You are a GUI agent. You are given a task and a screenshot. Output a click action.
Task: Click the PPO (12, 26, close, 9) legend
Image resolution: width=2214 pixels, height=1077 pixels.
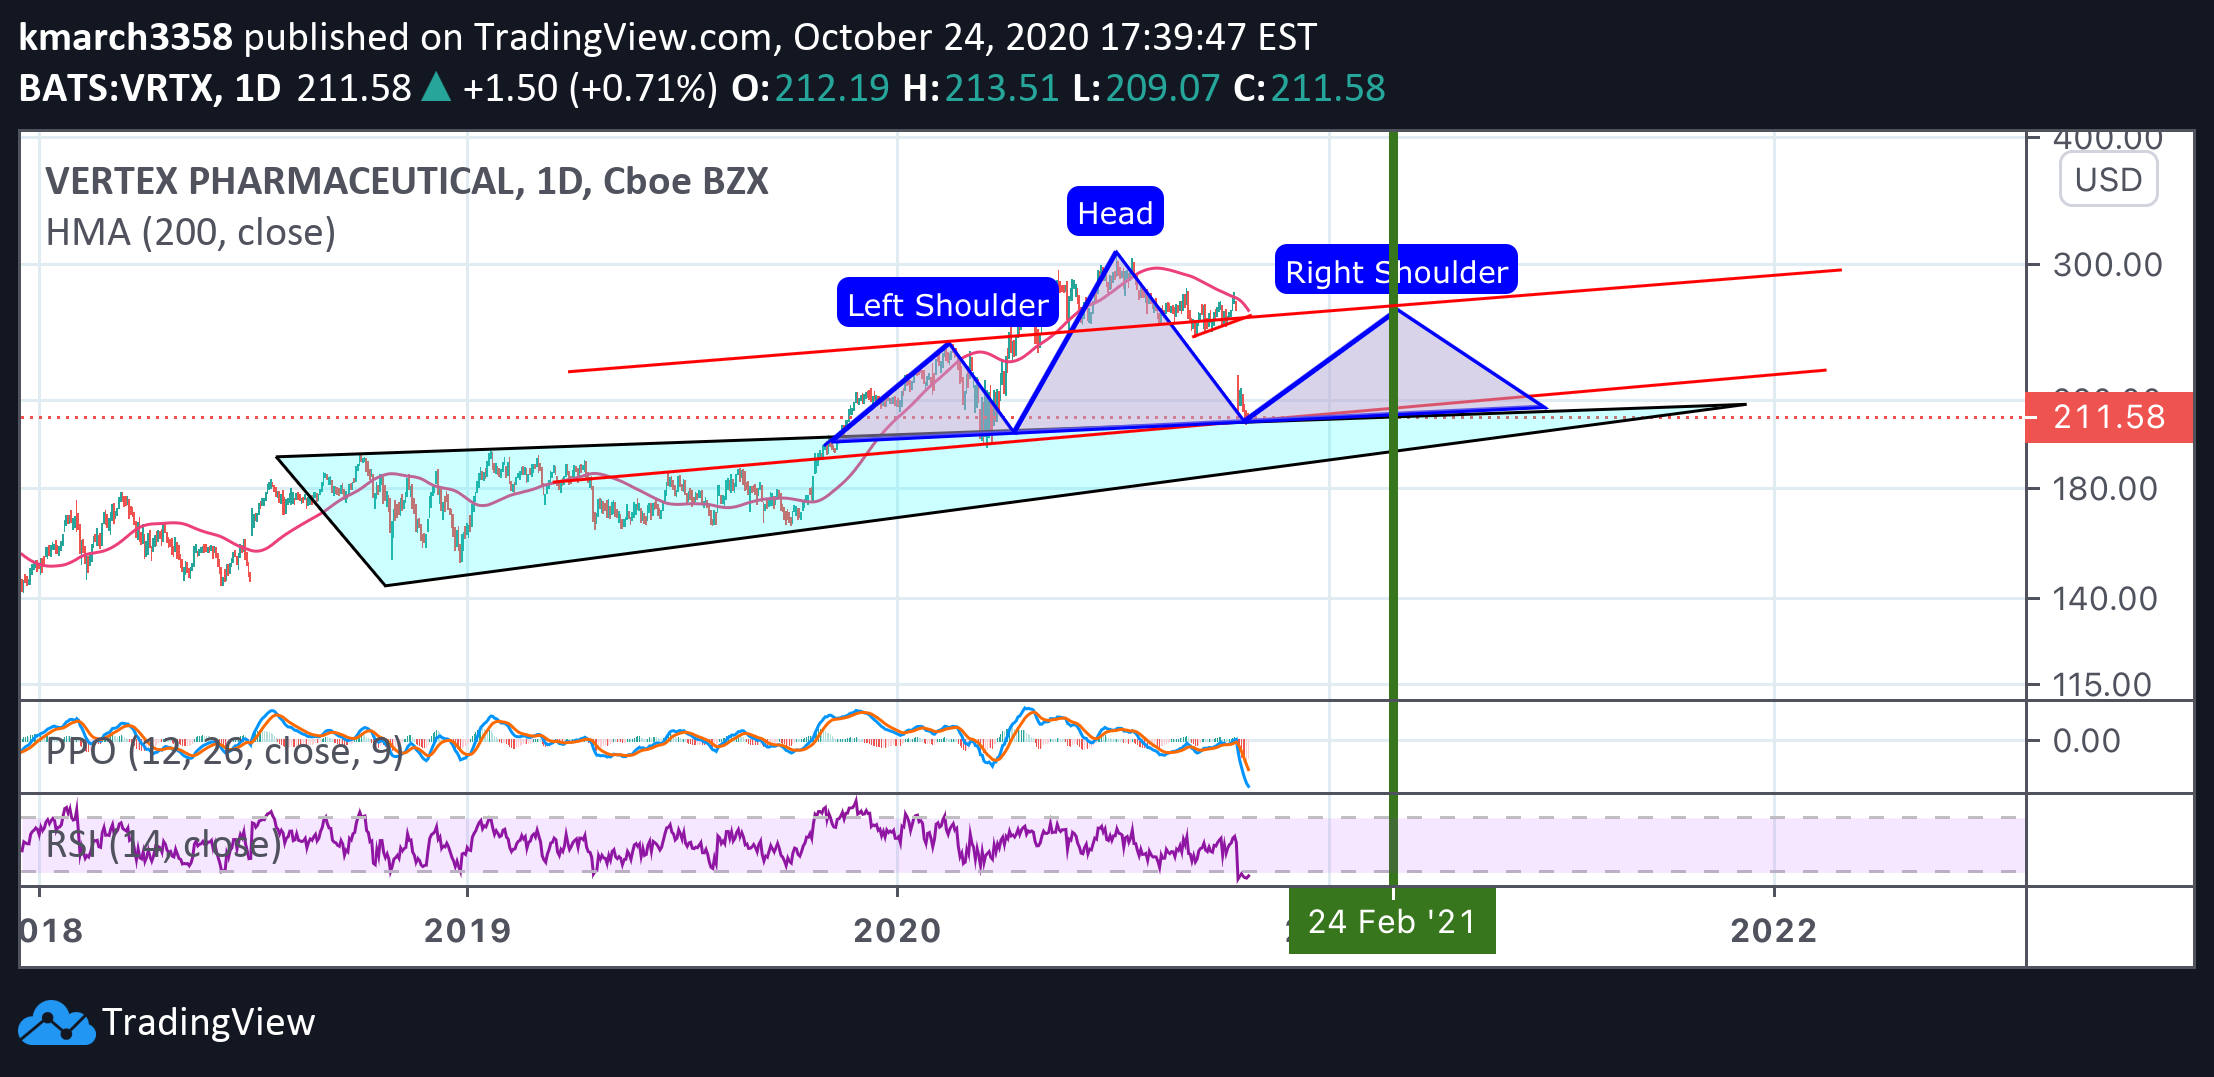pyautogui.click(x=224, y=751)
